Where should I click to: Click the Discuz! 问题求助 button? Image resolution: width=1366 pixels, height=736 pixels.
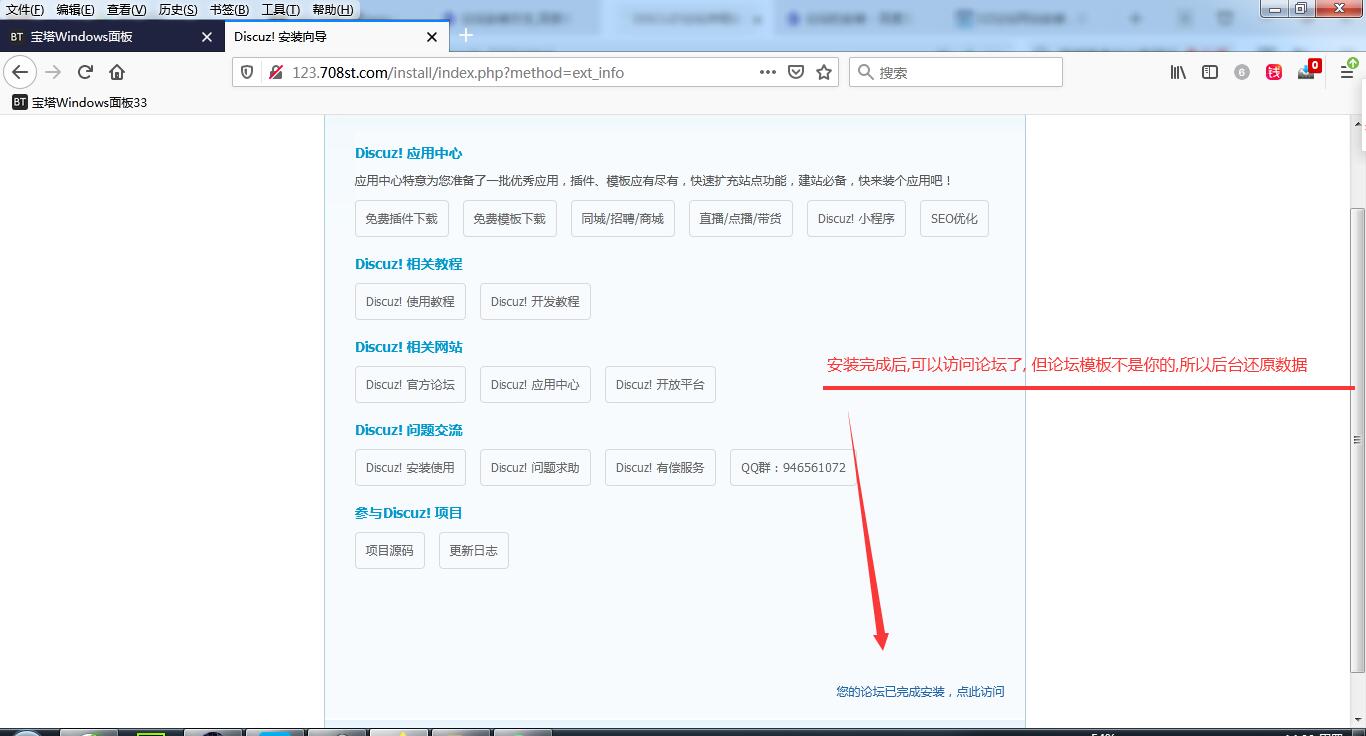click(x=535, y=468)
